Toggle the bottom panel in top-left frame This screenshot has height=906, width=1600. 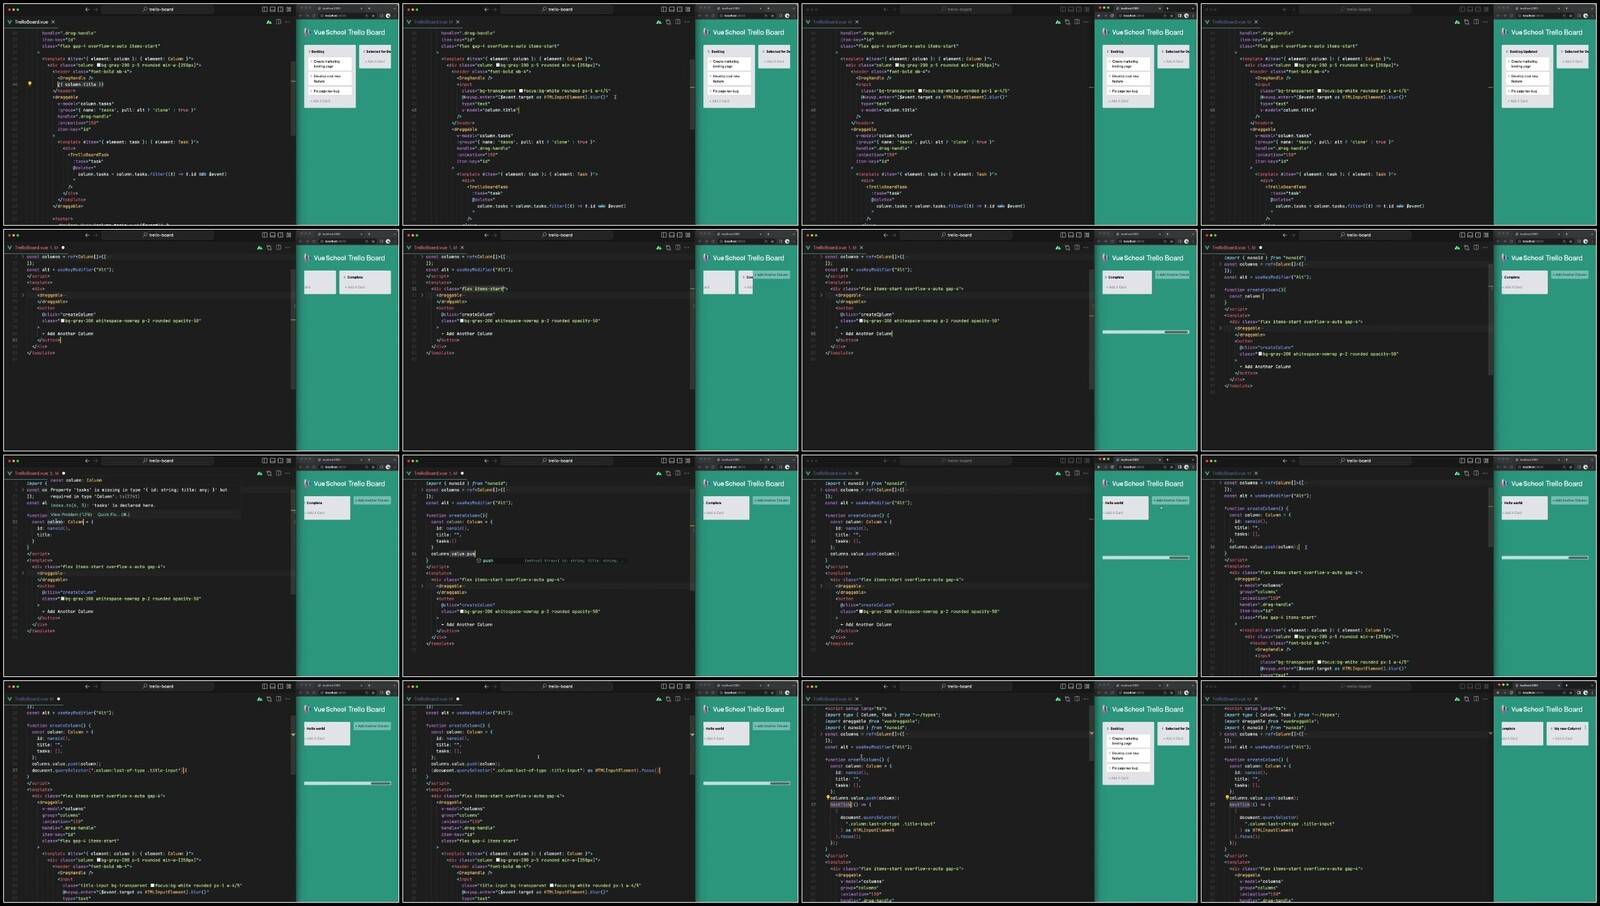point(273,10)
